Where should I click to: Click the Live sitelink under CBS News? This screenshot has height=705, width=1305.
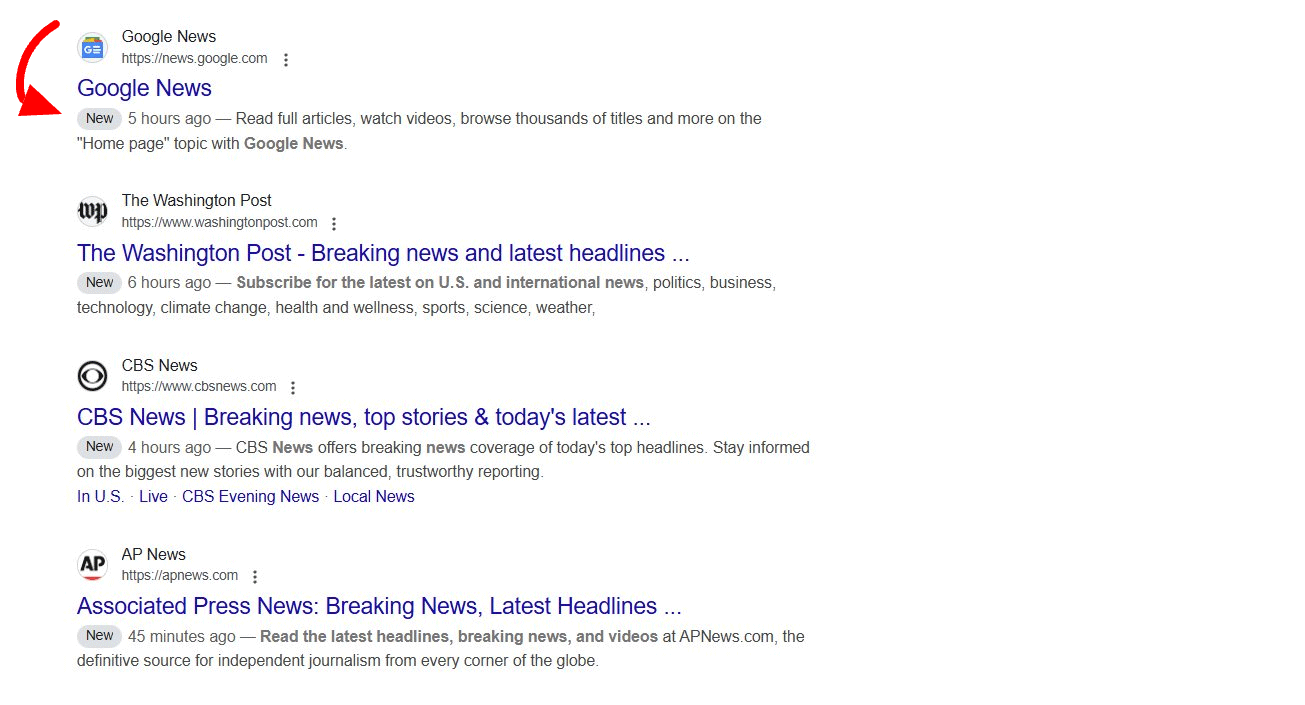pyautogui.click(x=153, y=496)
